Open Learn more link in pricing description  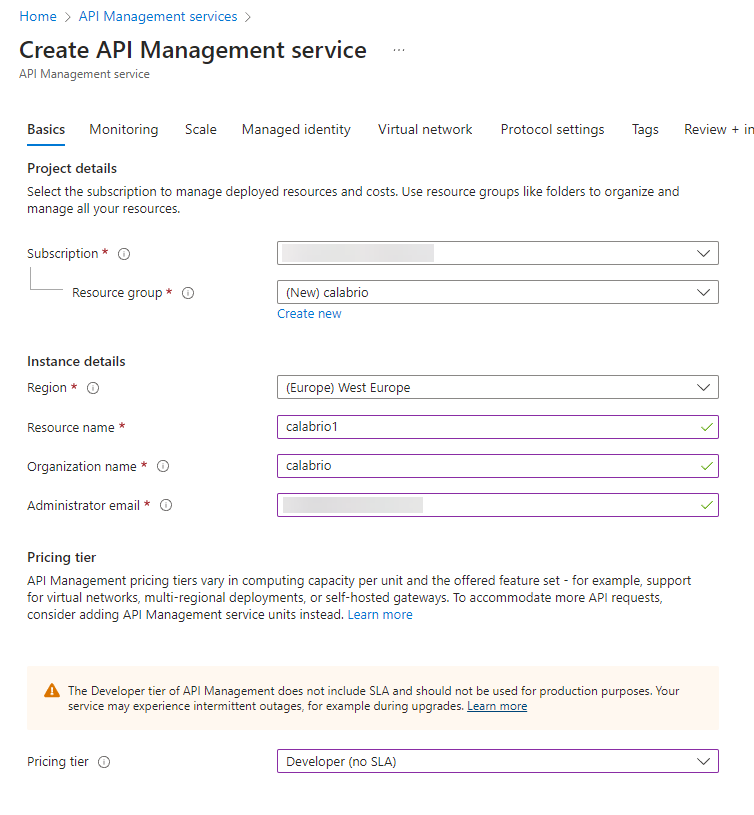[x=380, y=615]
